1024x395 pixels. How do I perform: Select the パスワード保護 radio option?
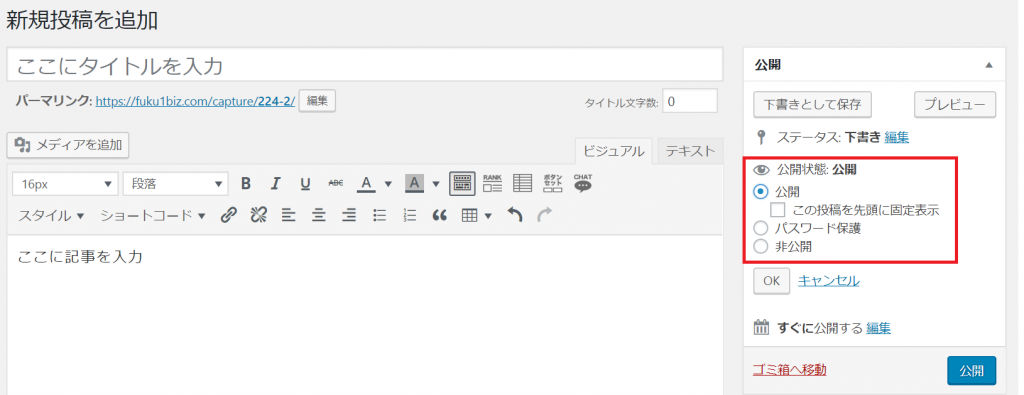coord(760,229)
